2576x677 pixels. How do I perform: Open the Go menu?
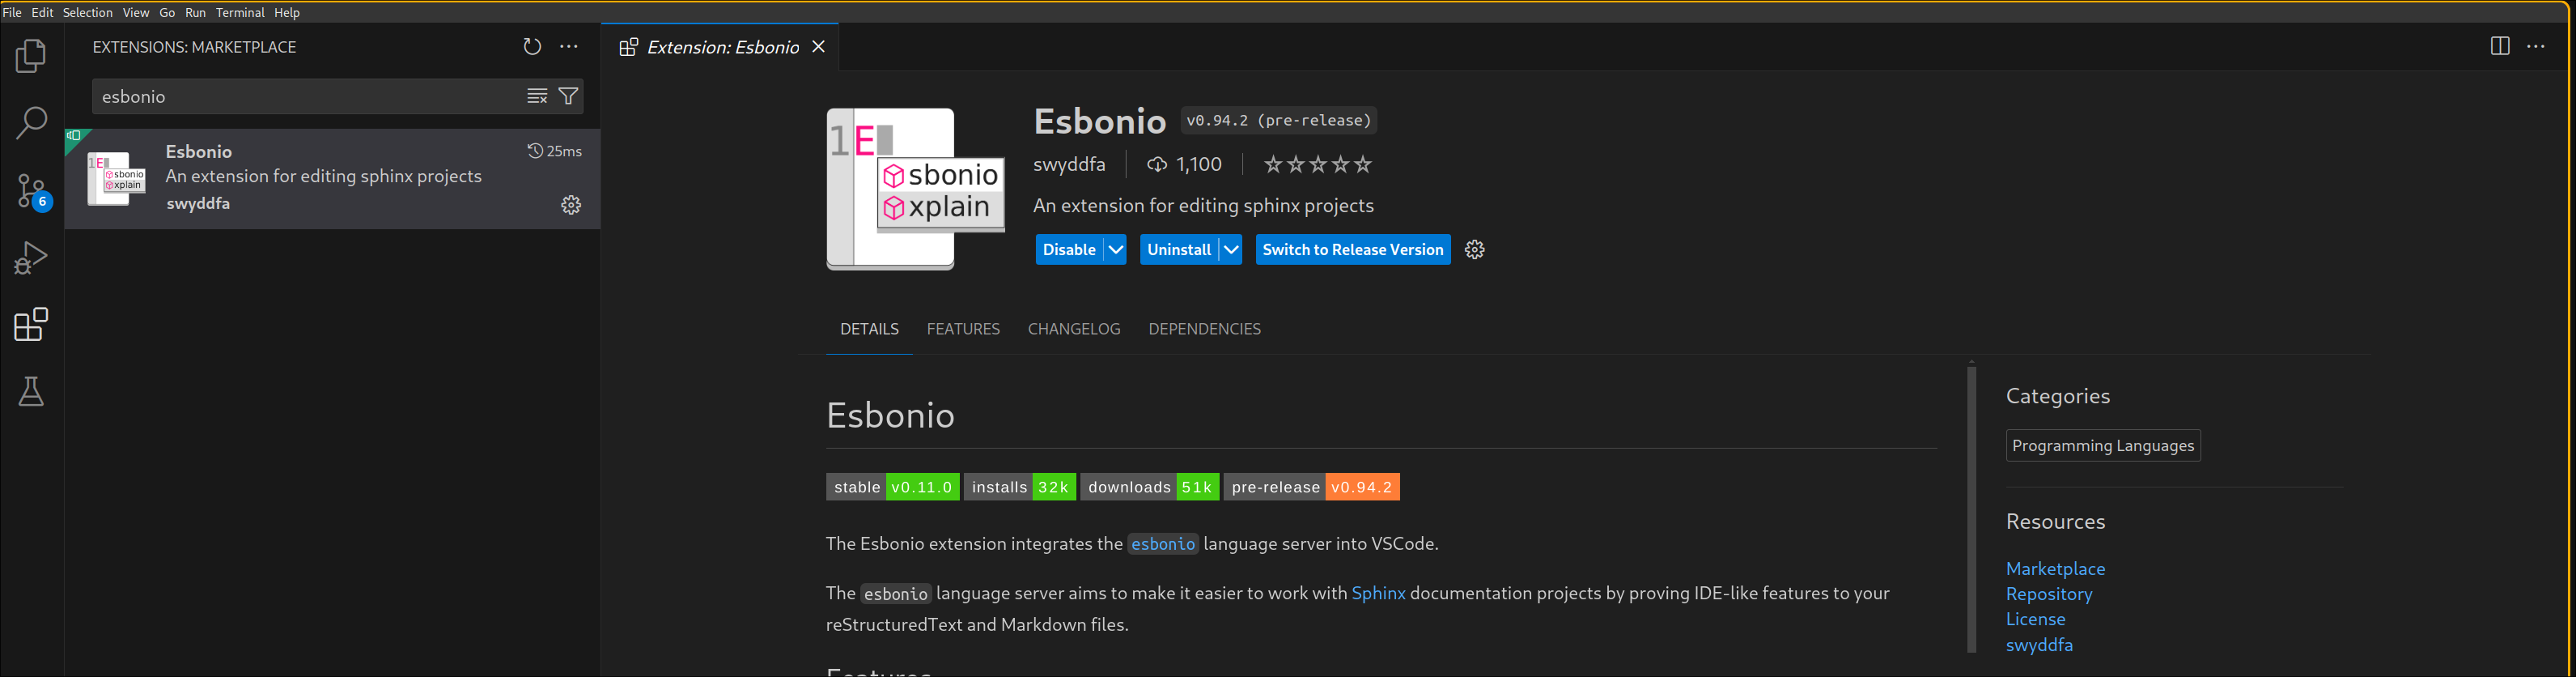pyautogui.click(x=167, y=12)
